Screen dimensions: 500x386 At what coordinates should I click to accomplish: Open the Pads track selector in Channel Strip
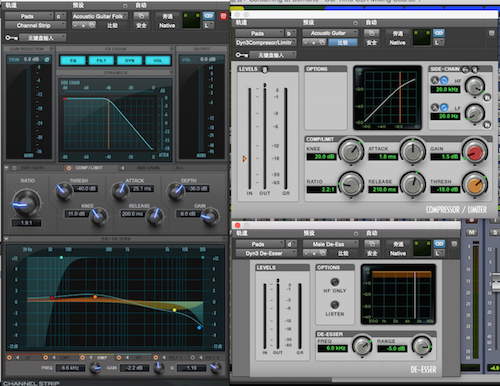pyautogui.click(x=29, y=16)
